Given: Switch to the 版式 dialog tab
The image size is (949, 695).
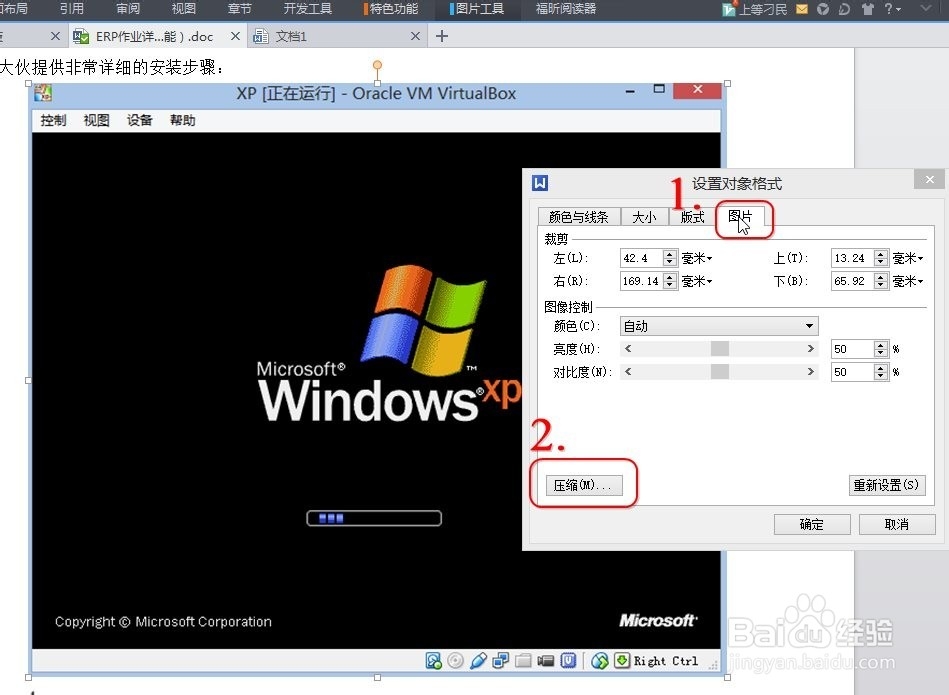Looking at the screenshot, I should point(692,217).
